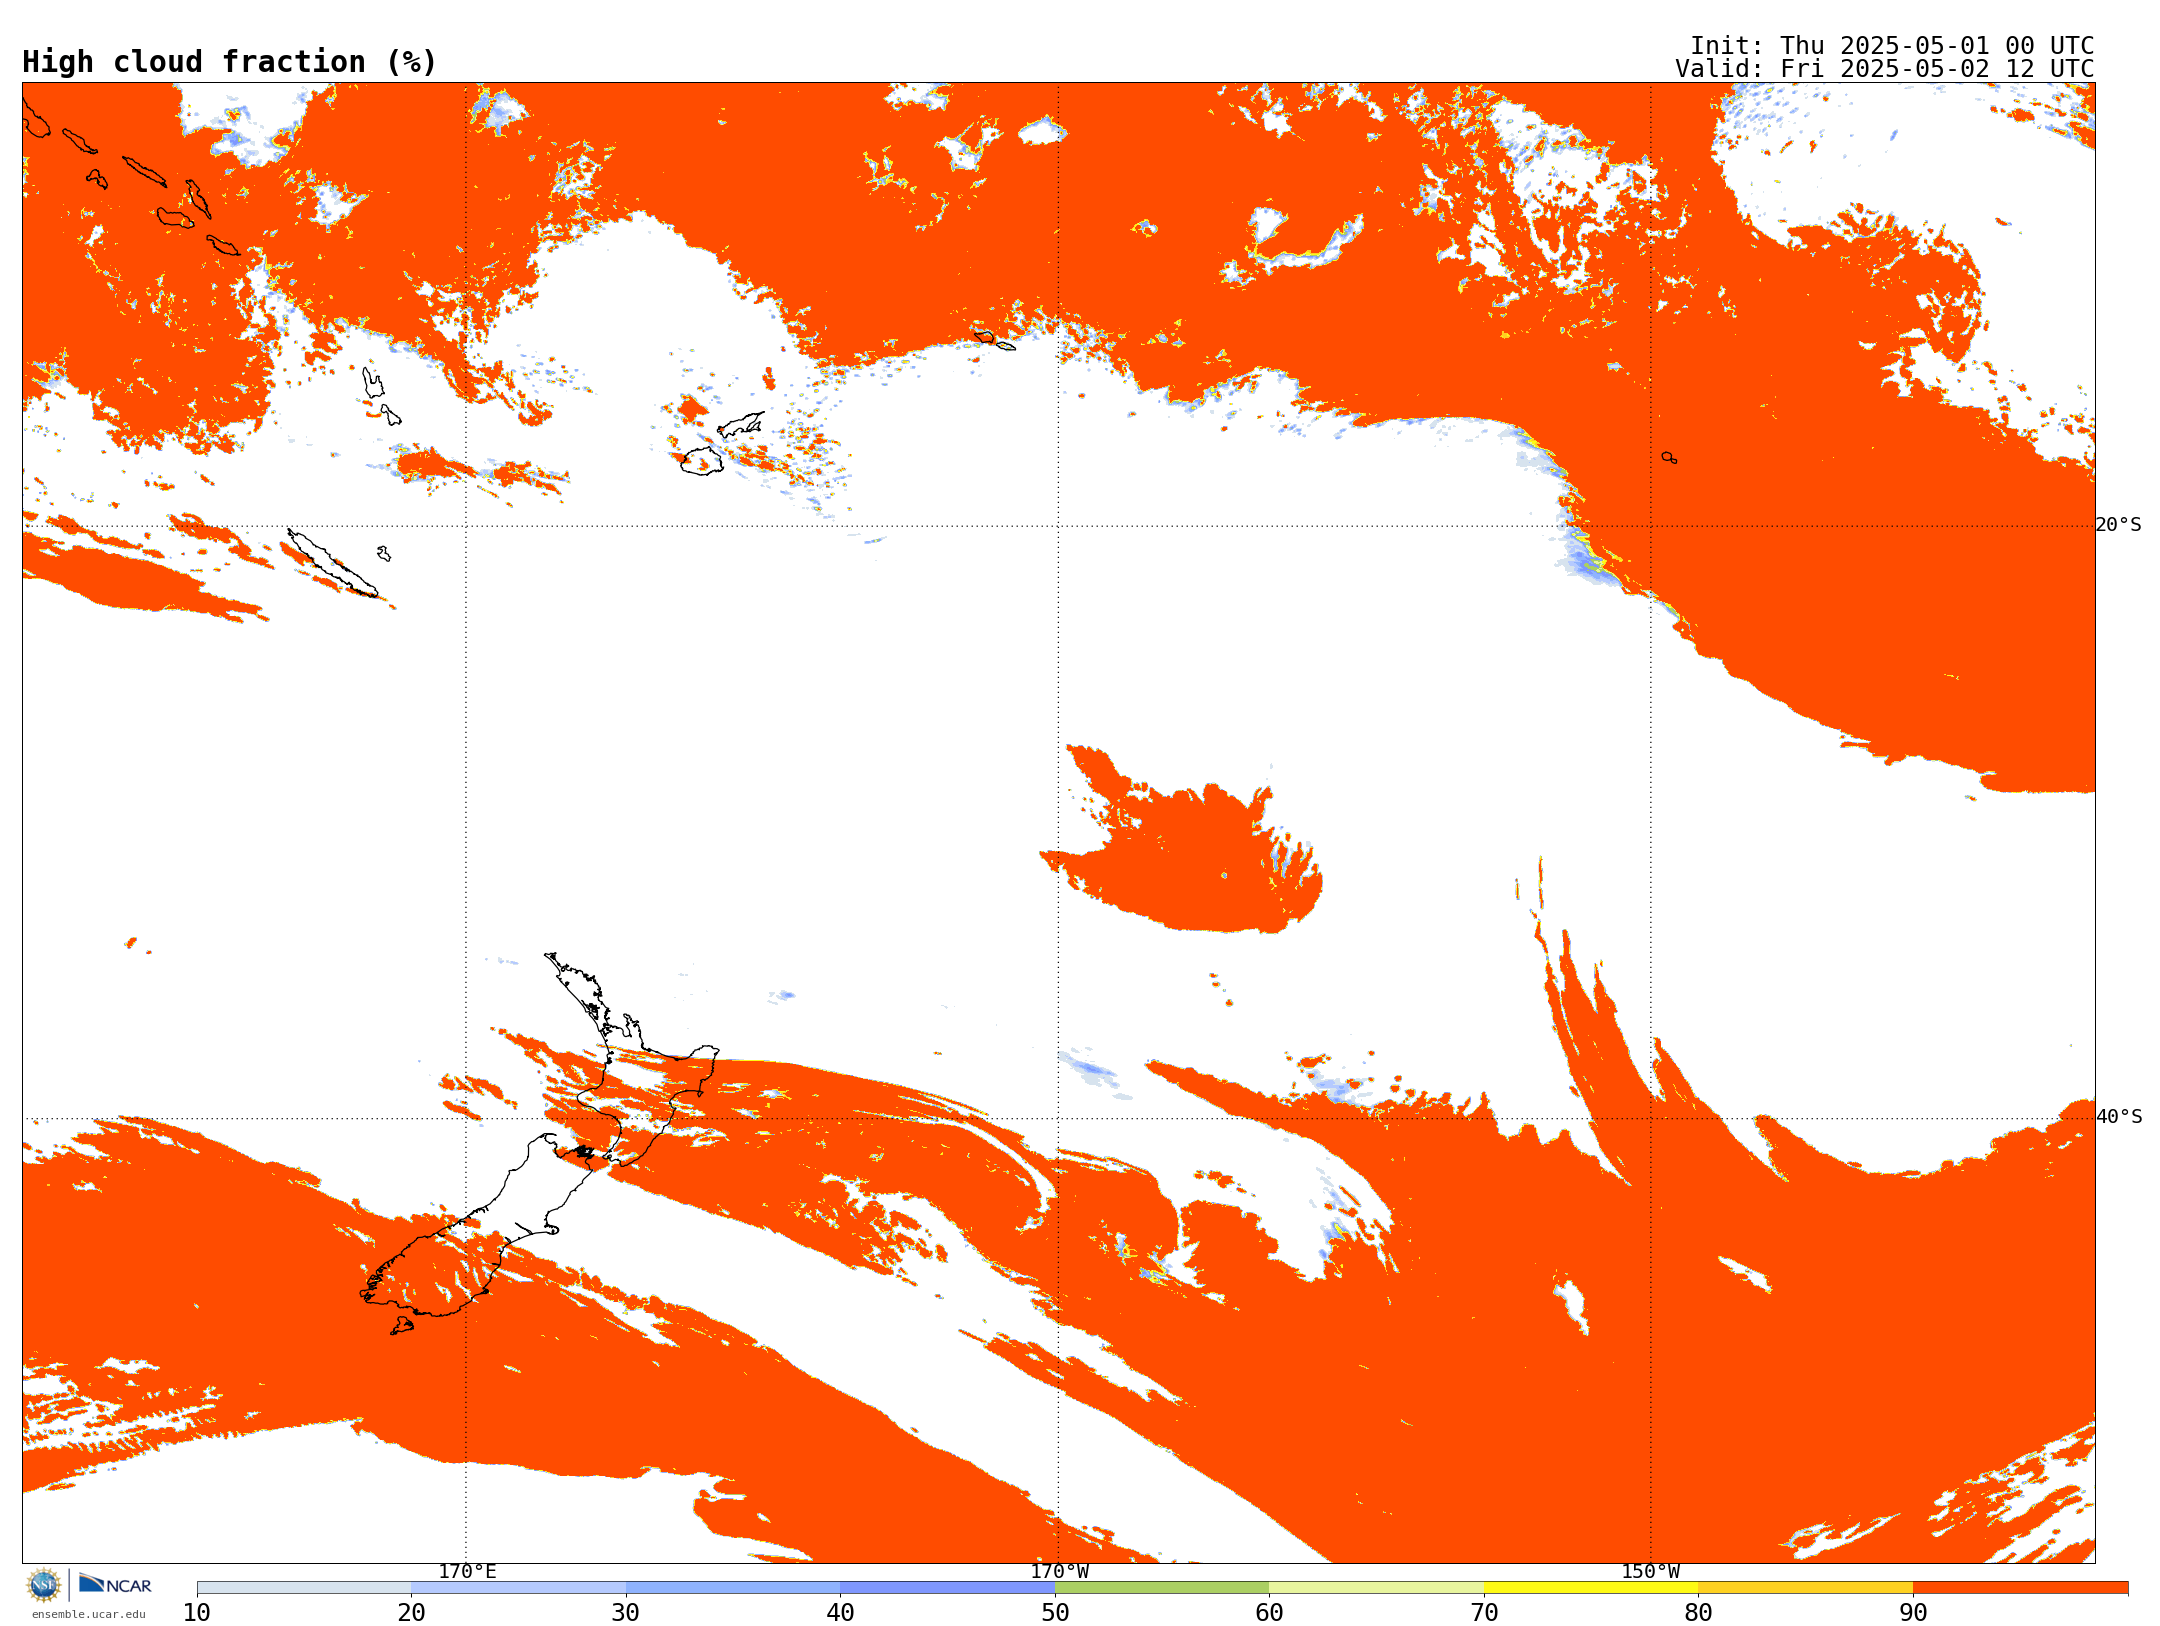Click the 20°S latitude label

(2118, 525)
